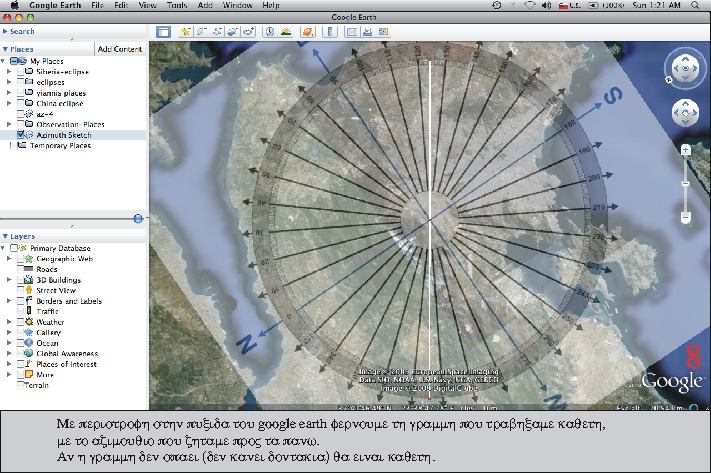Click the Move joystick navigation control
The image size is (711, 473).
[685, 113]
